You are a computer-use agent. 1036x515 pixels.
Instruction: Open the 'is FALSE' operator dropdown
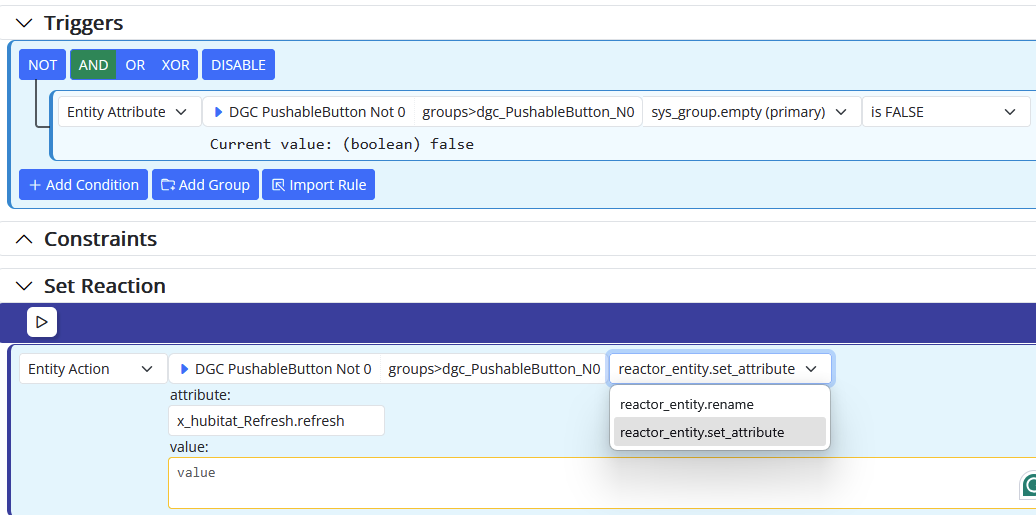click(x=946, y=112)
